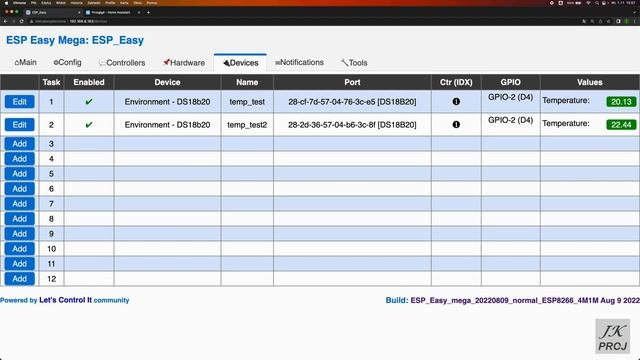Click the temperature value 20.13

pos(621,102)
